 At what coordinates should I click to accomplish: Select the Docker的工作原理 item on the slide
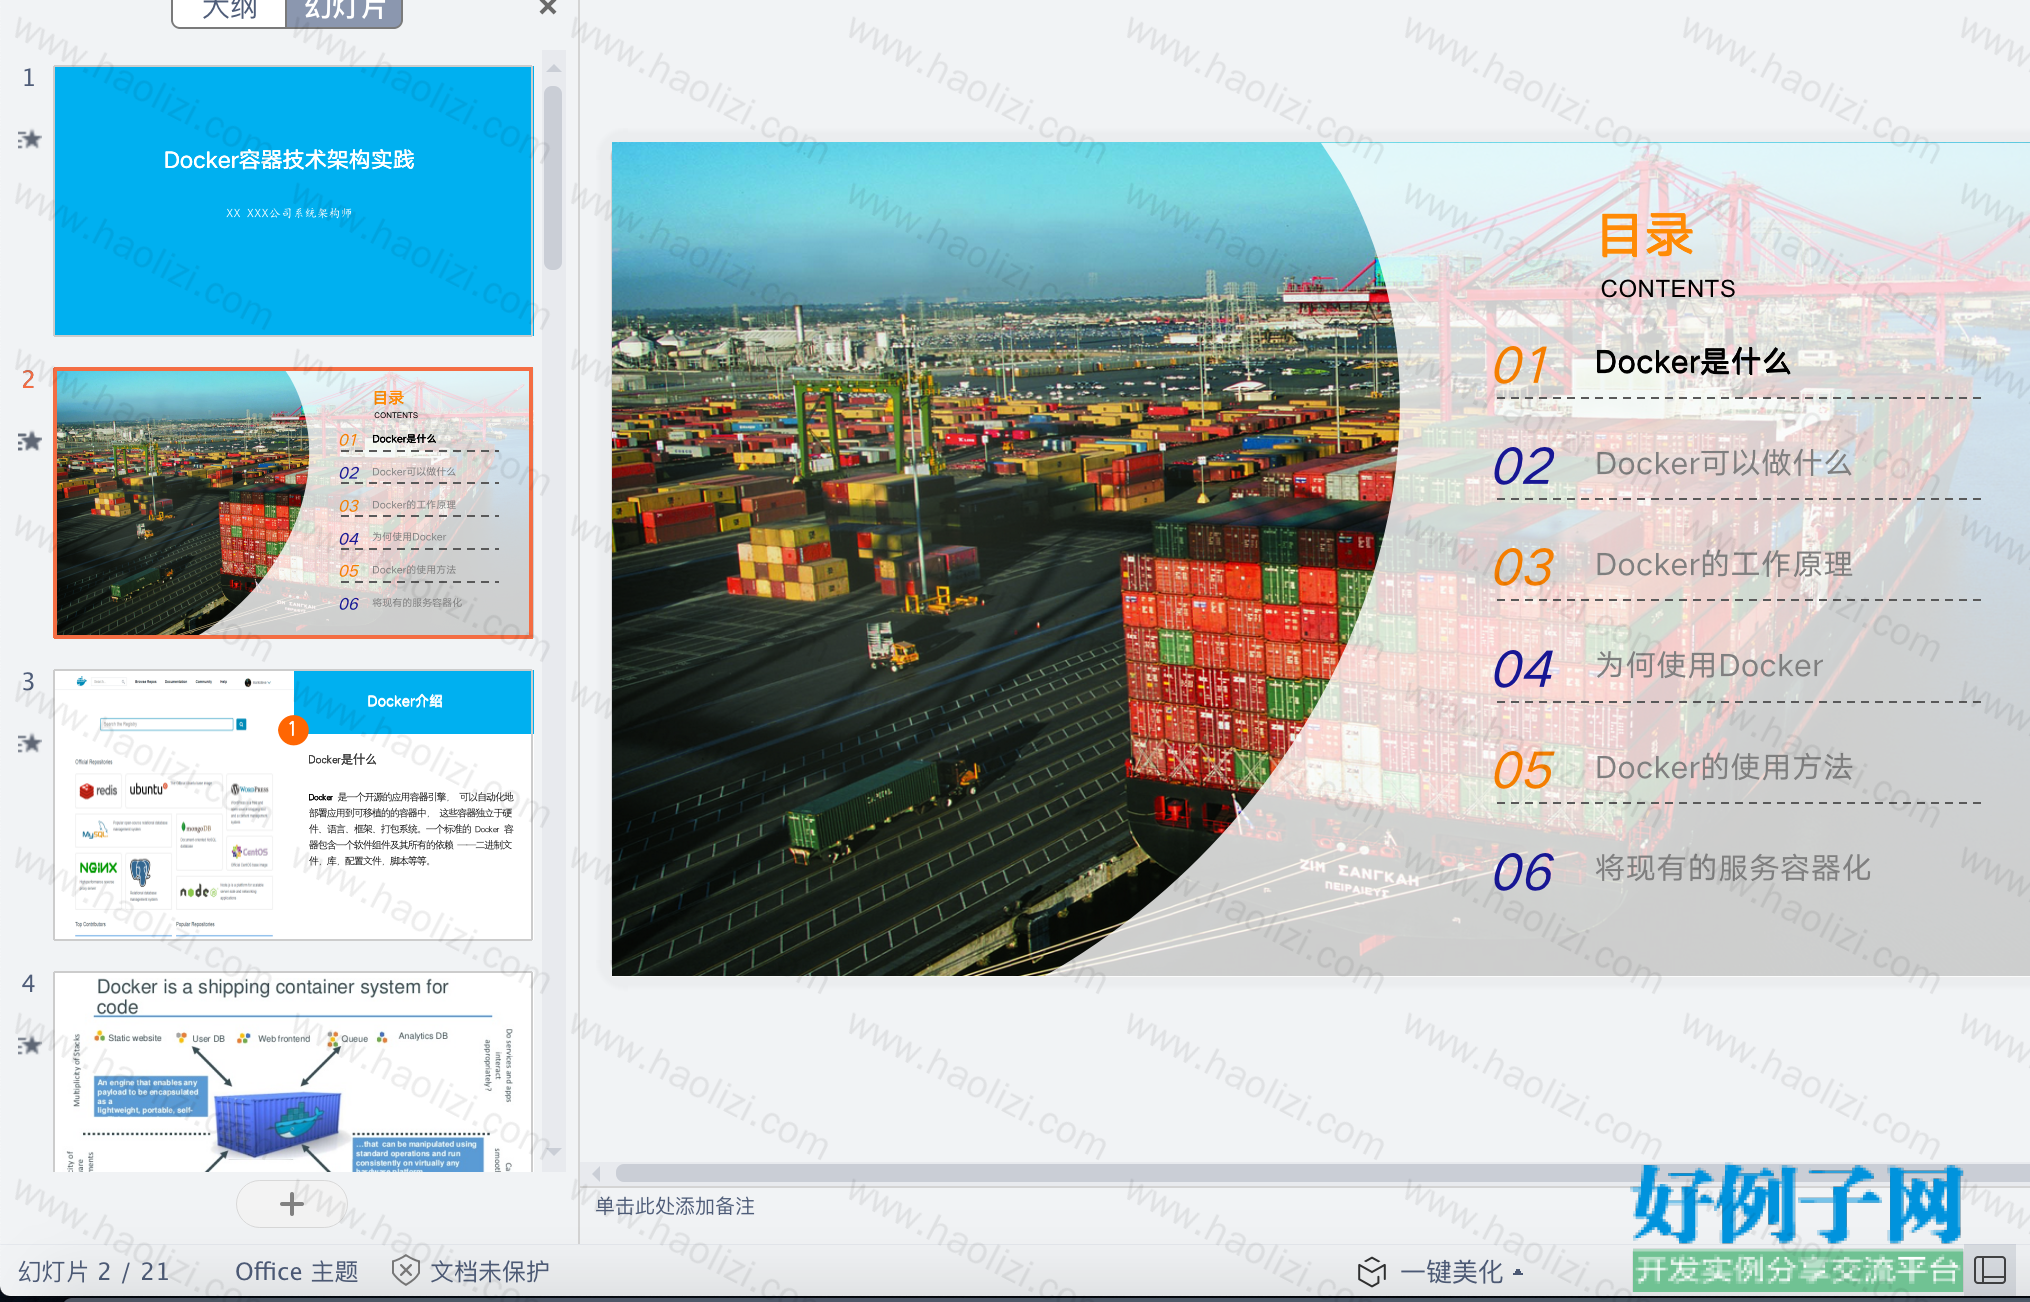tap(1724, 564)
